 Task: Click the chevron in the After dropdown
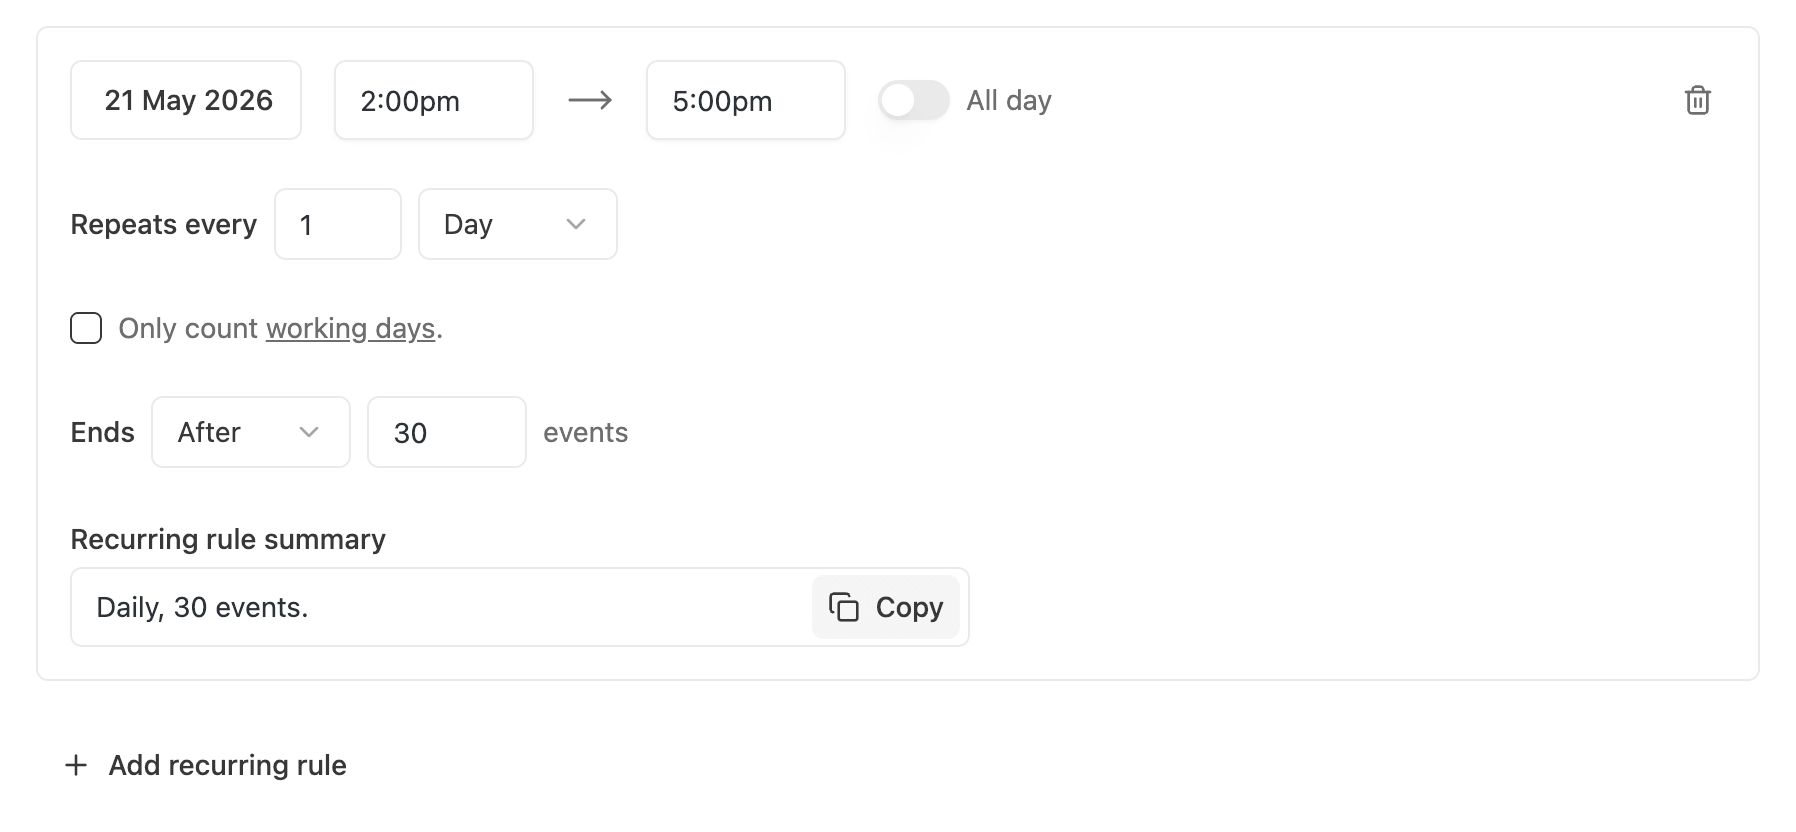[x=309, y=432]
